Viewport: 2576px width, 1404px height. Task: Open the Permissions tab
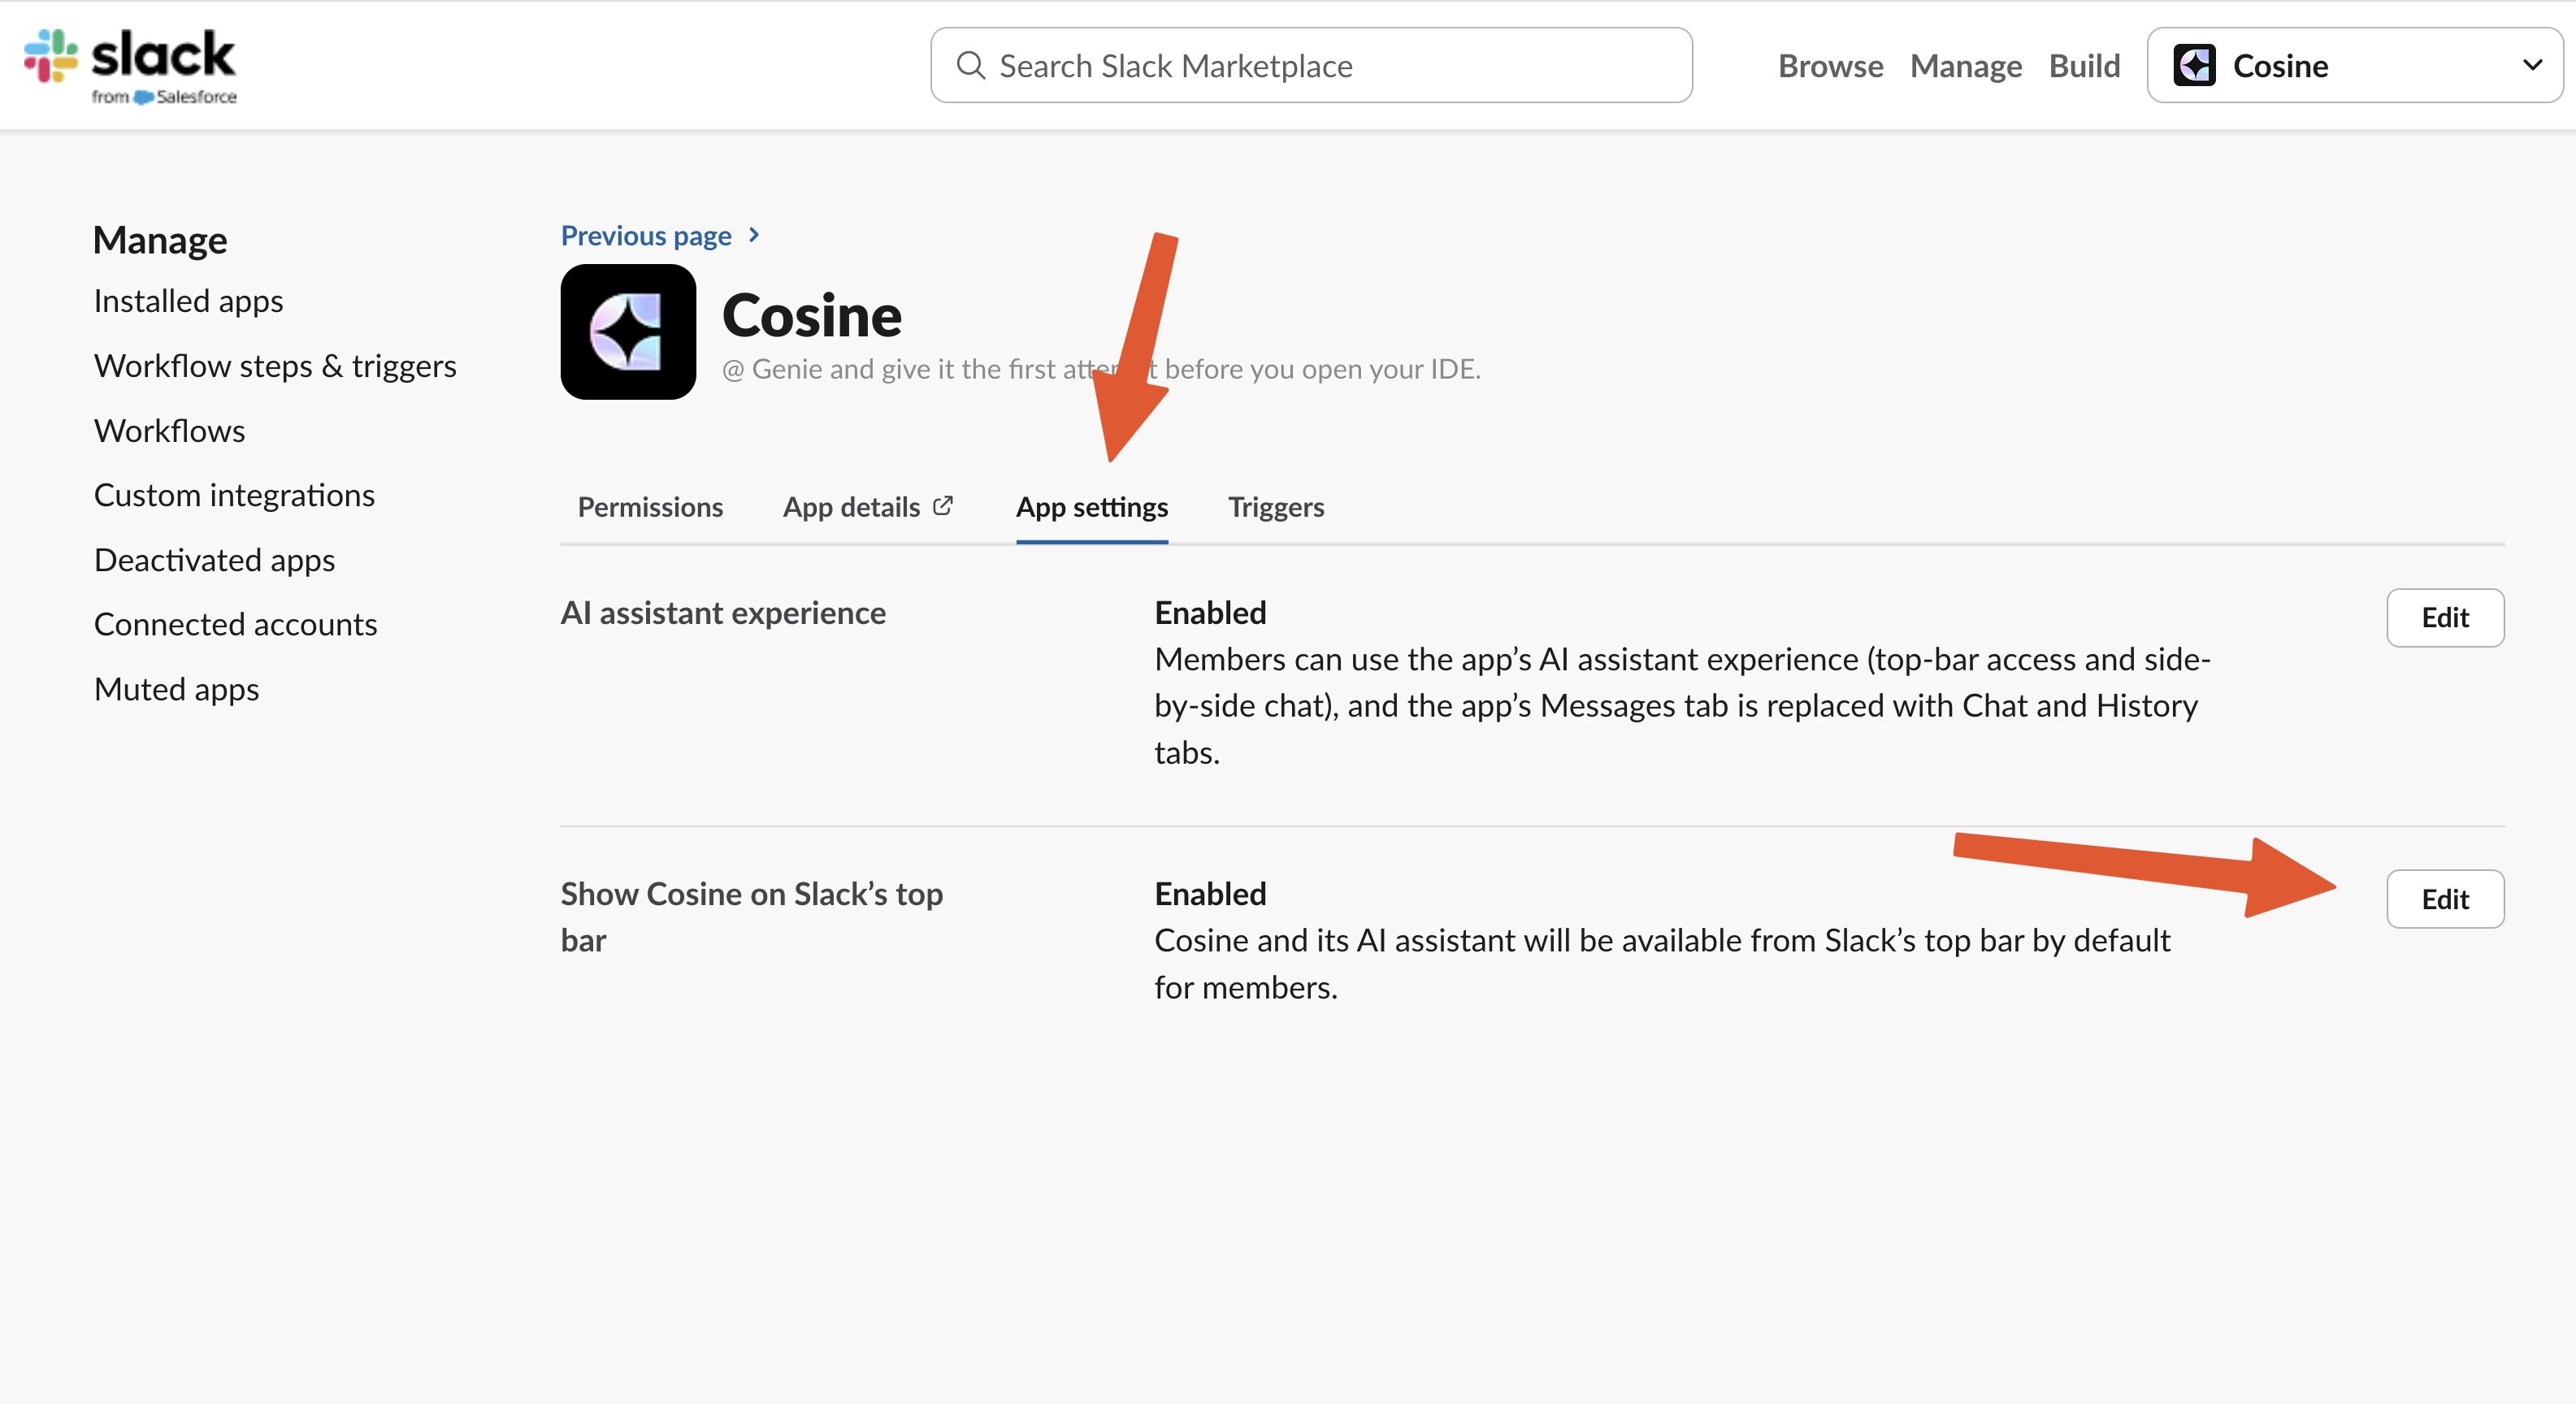coord(650,507)
